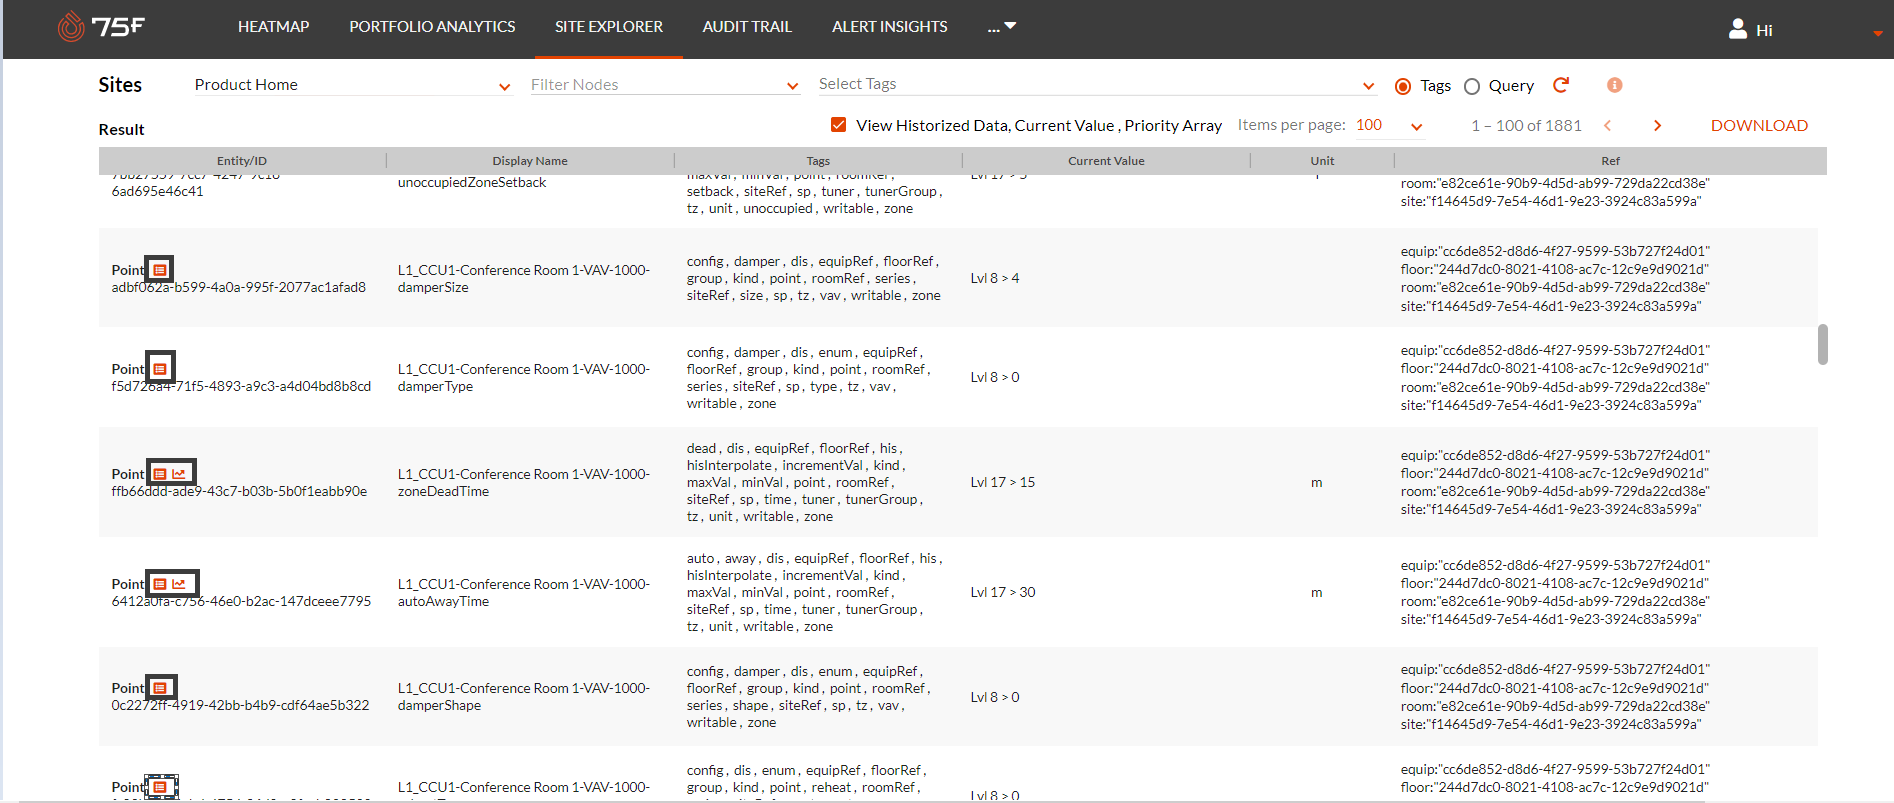1894x803 pixels.
Task: Click current value 'Lvl 8 > 4'
Action: click(x=995, y=279)
